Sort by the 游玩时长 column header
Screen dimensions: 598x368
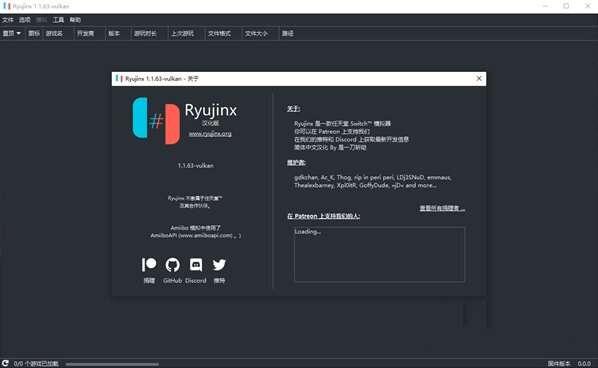click(x=145, y=34)
